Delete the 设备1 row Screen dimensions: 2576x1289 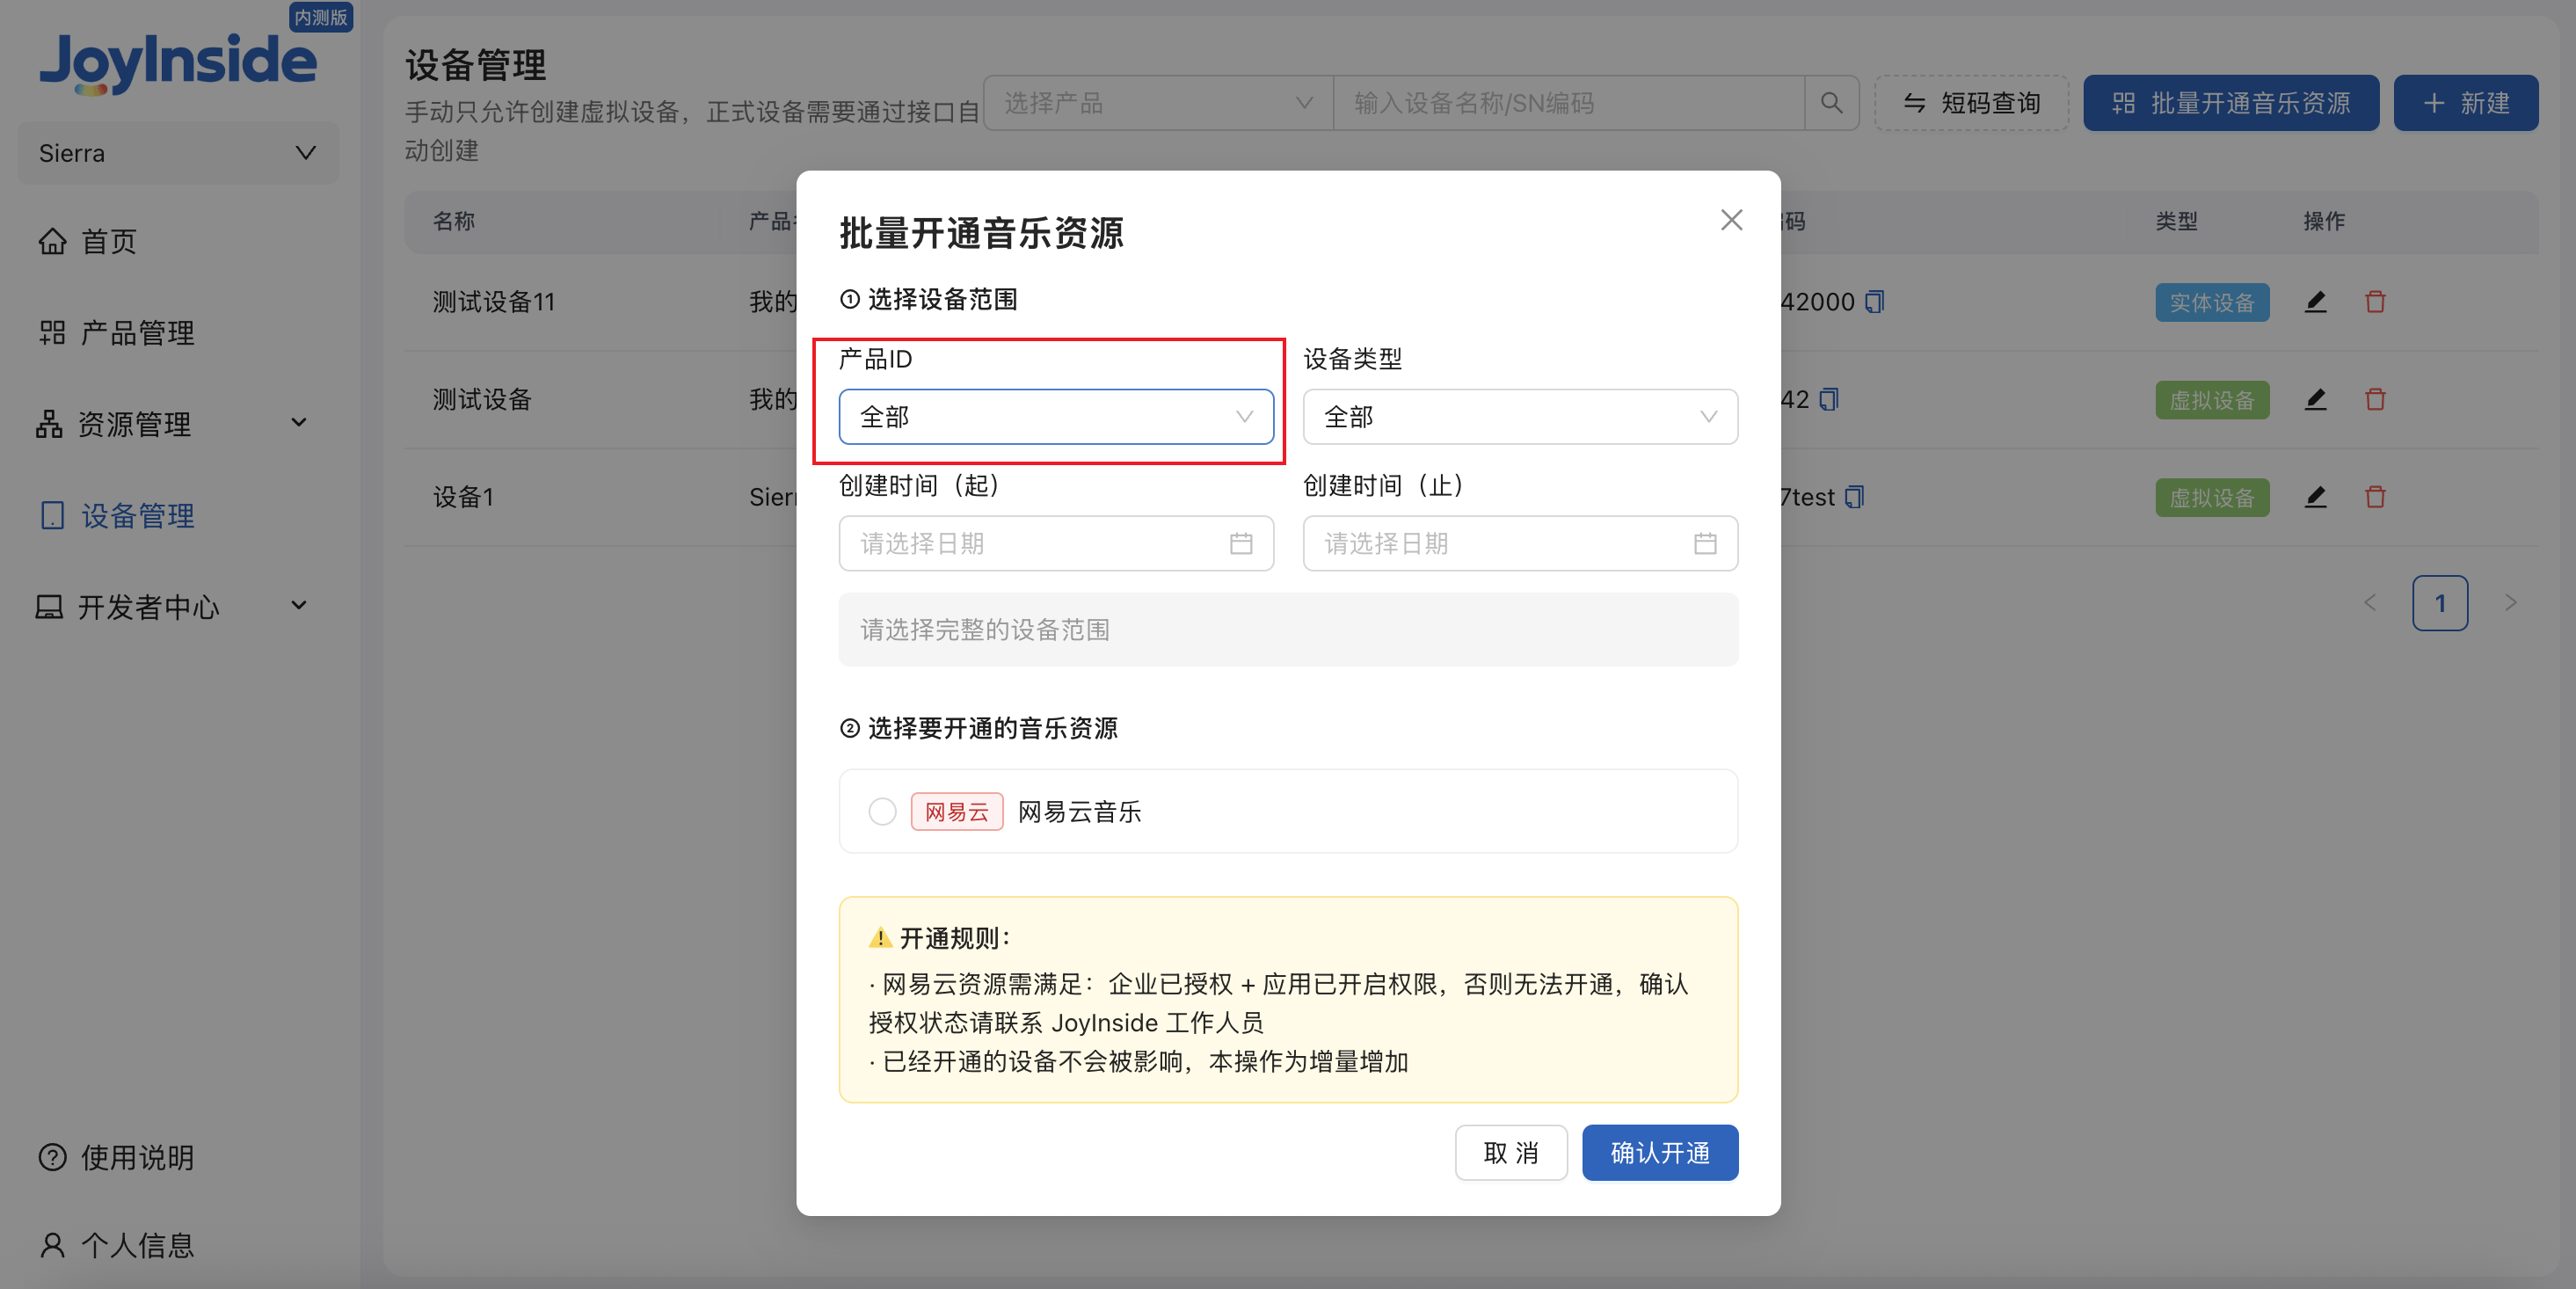2375,496
